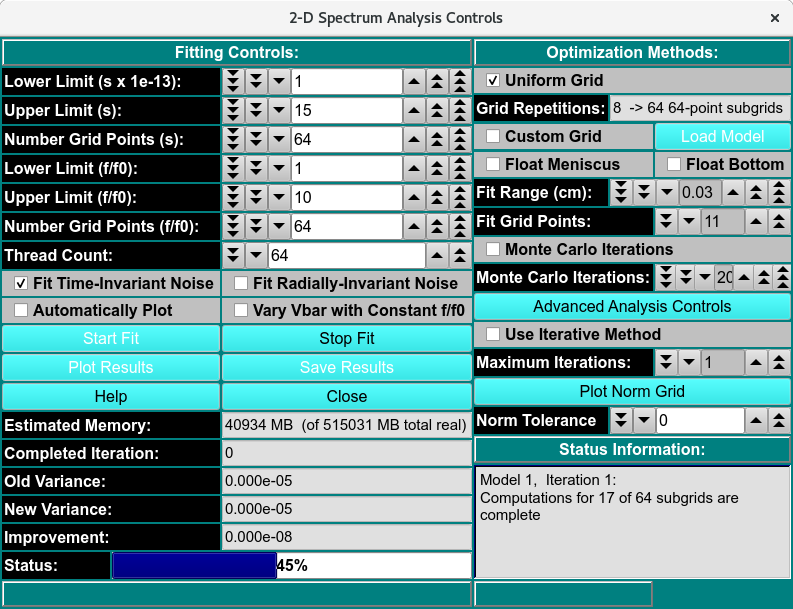Viewport: 793px width, 609px height.
Task: Click double-down arrow for Norm Tolerance
Action: click(621, 421)
